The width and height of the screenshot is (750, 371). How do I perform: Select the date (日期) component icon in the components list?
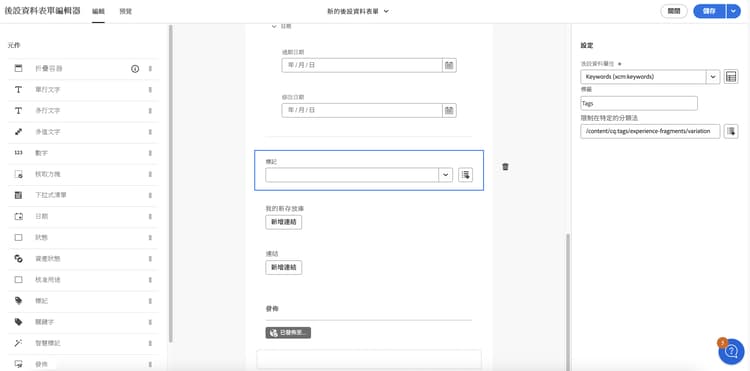[19, 216]
